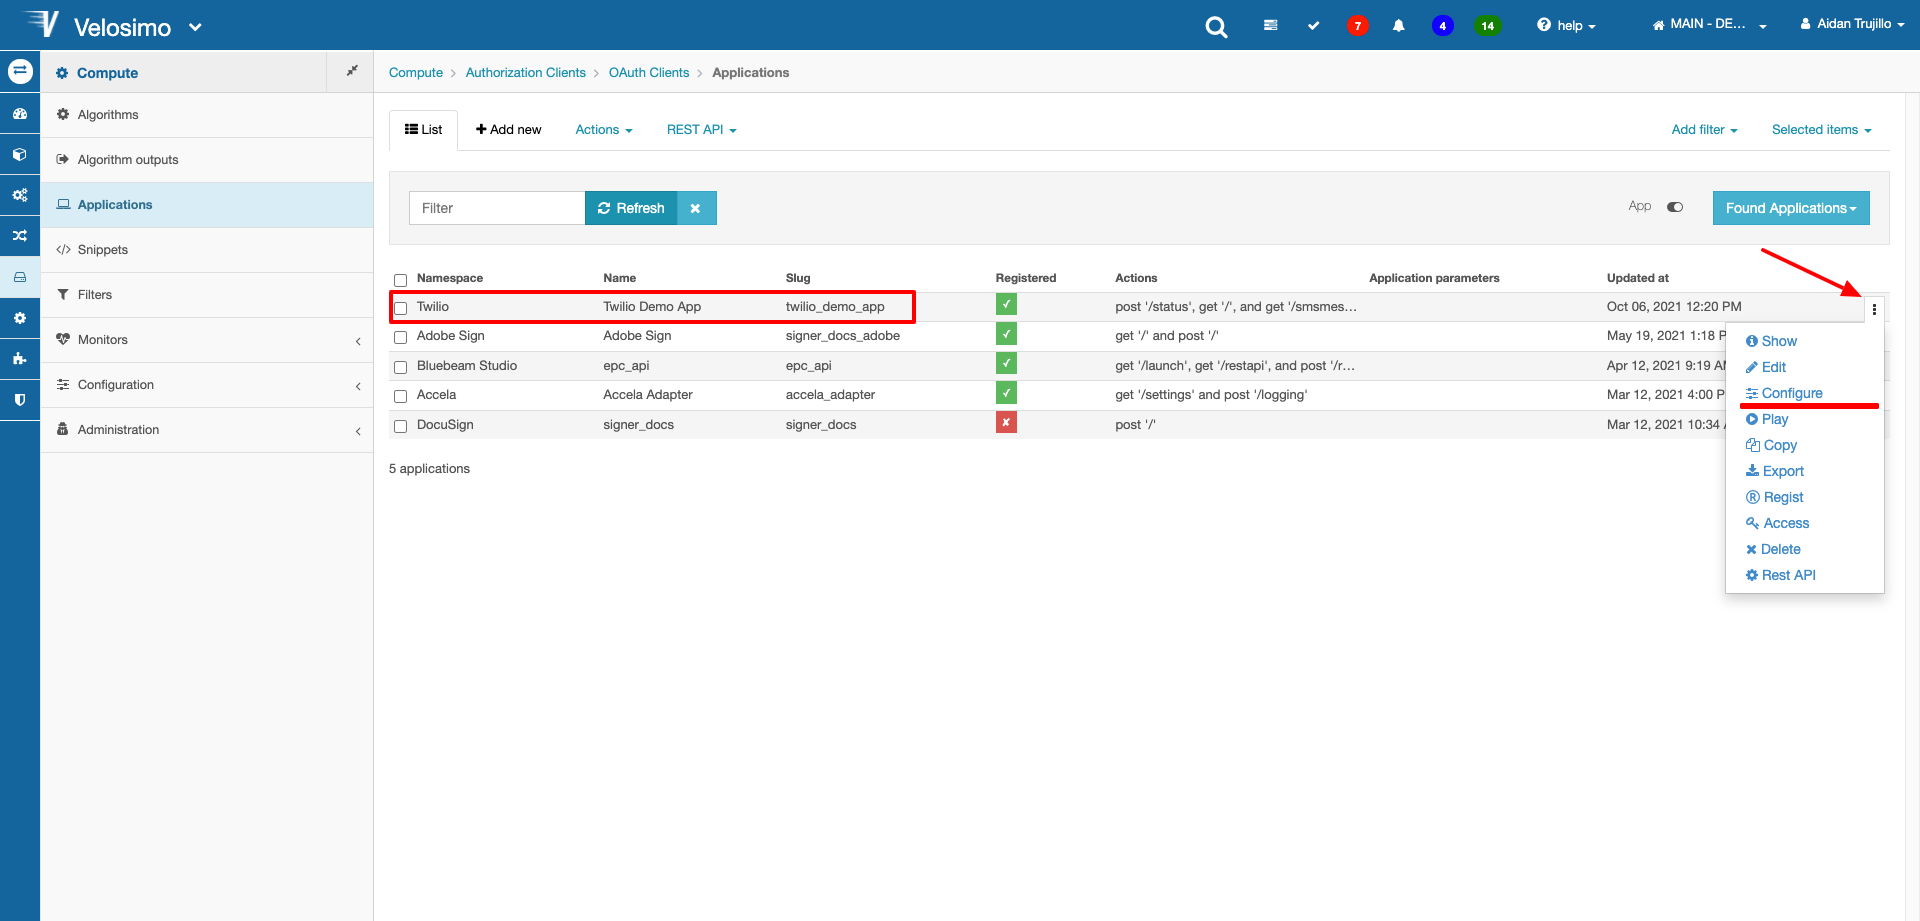Focus the Filter text field

point(497,208)
